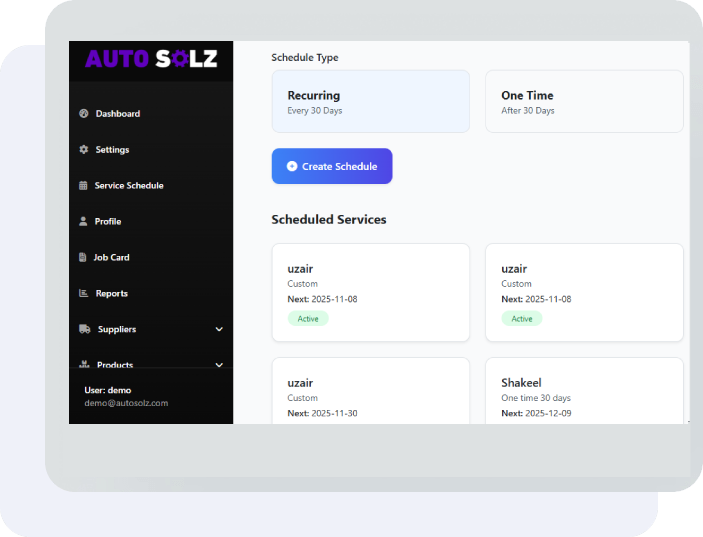Click the Job Card document icon

click(84, 258)
